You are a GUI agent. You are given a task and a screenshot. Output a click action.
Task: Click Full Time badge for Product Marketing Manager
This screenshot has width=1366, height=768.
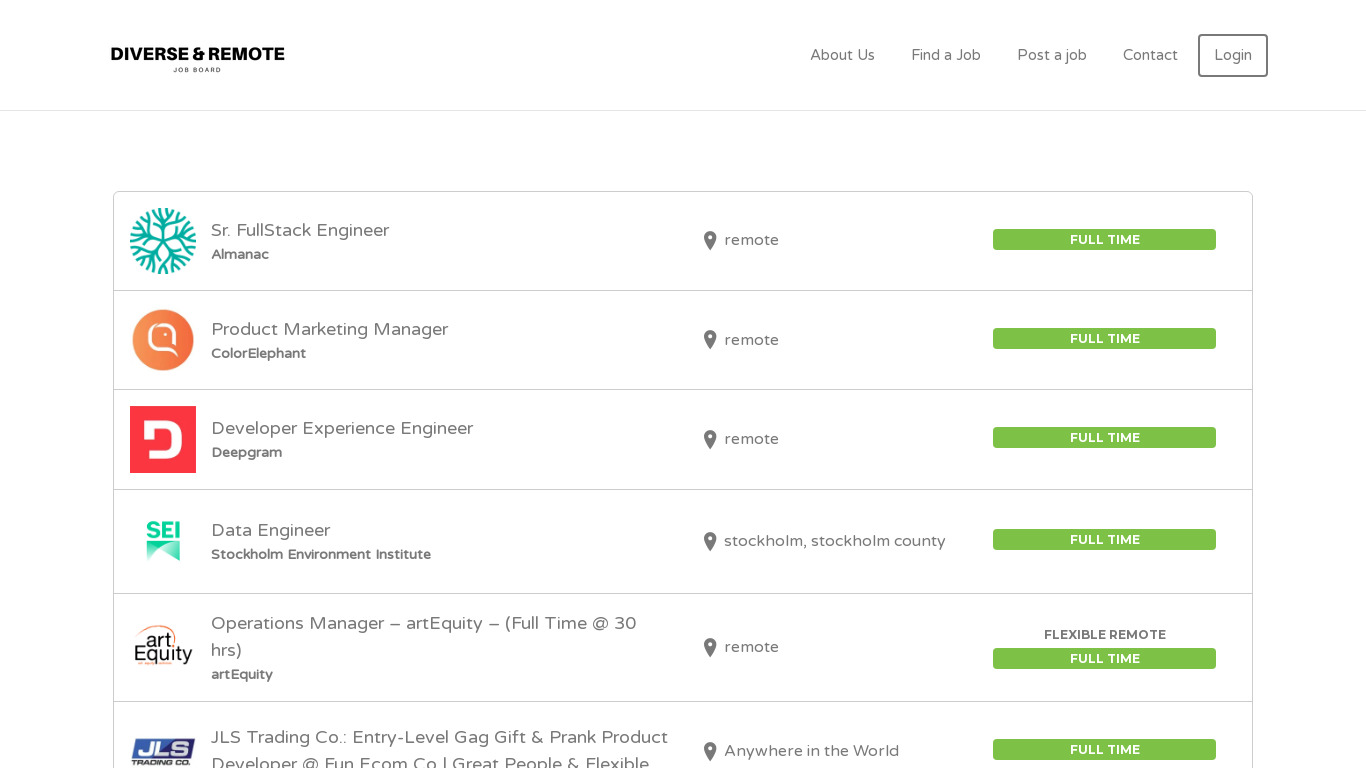click(x=1104, y=339)
